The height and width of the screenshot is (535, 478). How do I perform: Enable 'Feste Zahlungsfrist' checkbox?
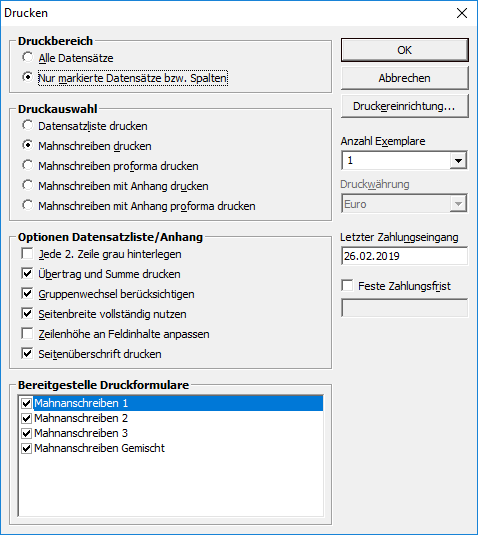point(347,286)
